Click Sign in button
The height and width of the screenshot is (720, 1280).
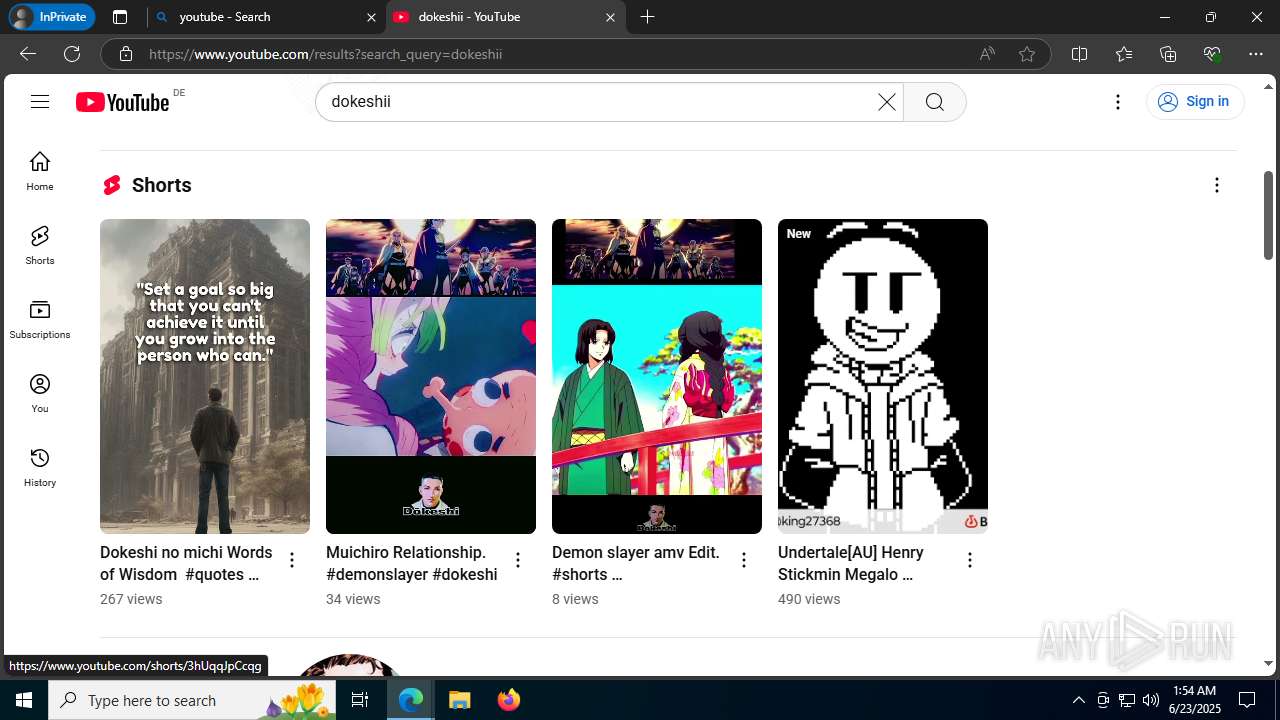click(x=1194, y=101)
